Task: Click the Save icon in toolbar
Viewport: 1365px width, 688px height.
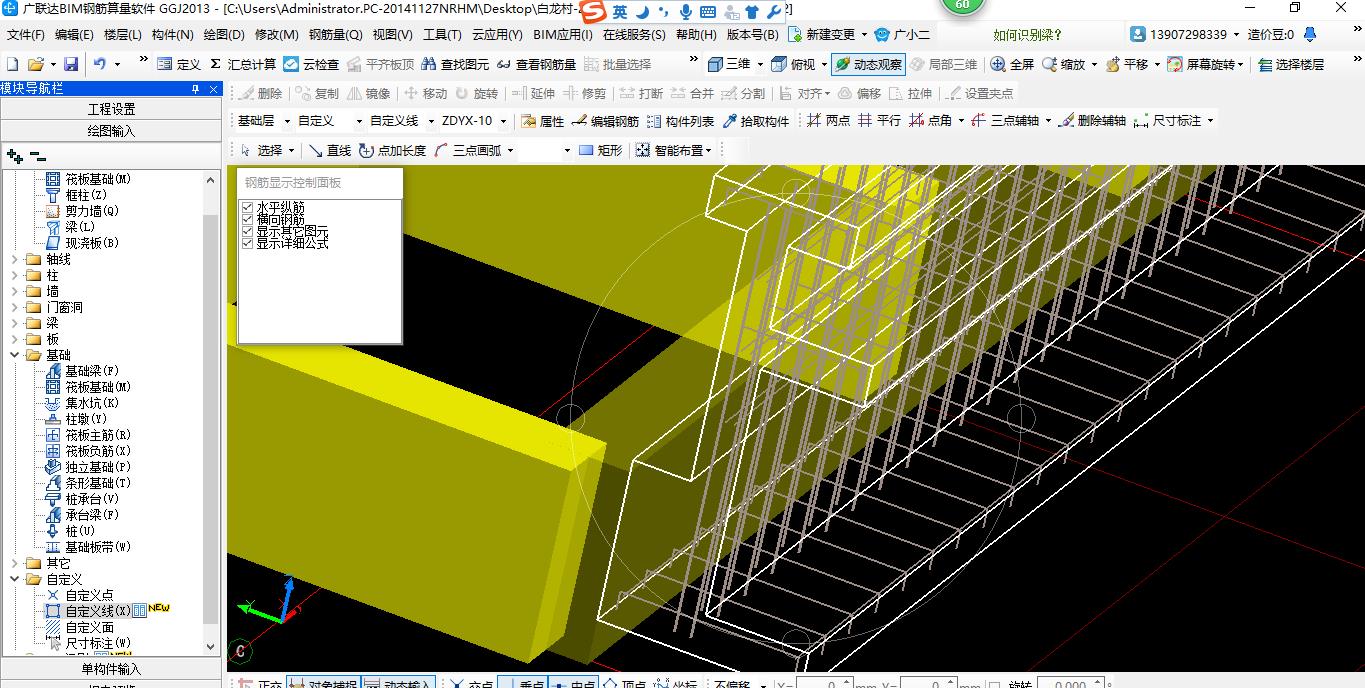Action: point(71,64)
